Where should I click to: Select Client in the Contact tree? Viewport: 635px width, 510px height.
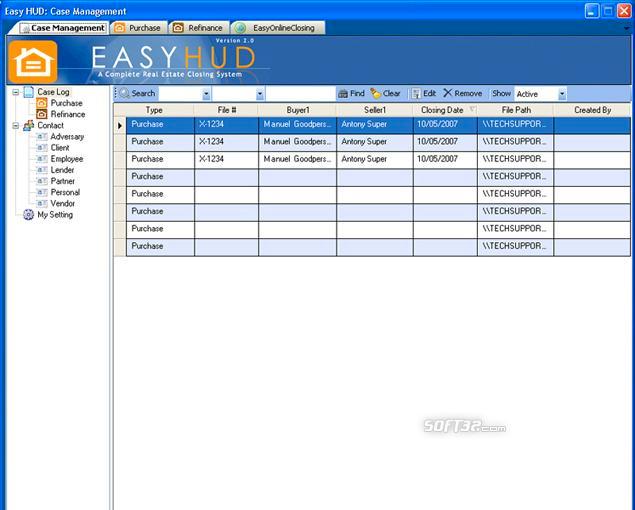click(x=60, y=148)
